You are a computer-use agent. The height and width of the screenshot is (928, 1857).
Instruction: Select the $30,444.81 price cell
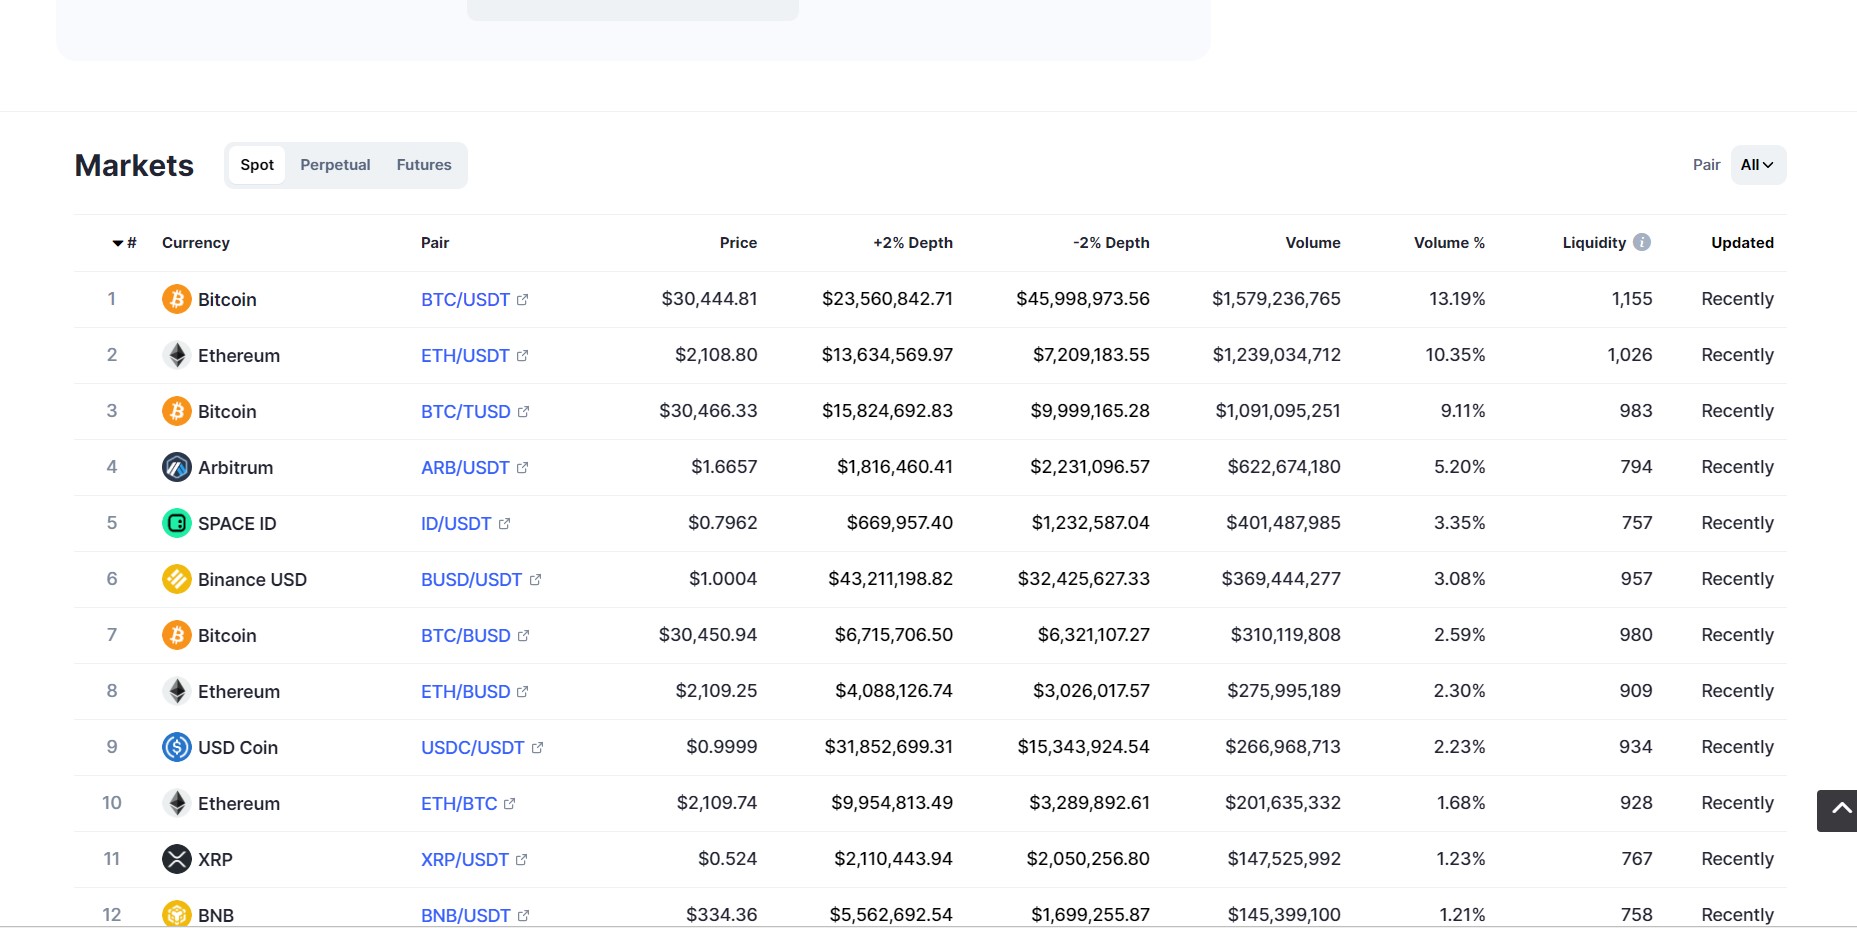pos(709,299)
